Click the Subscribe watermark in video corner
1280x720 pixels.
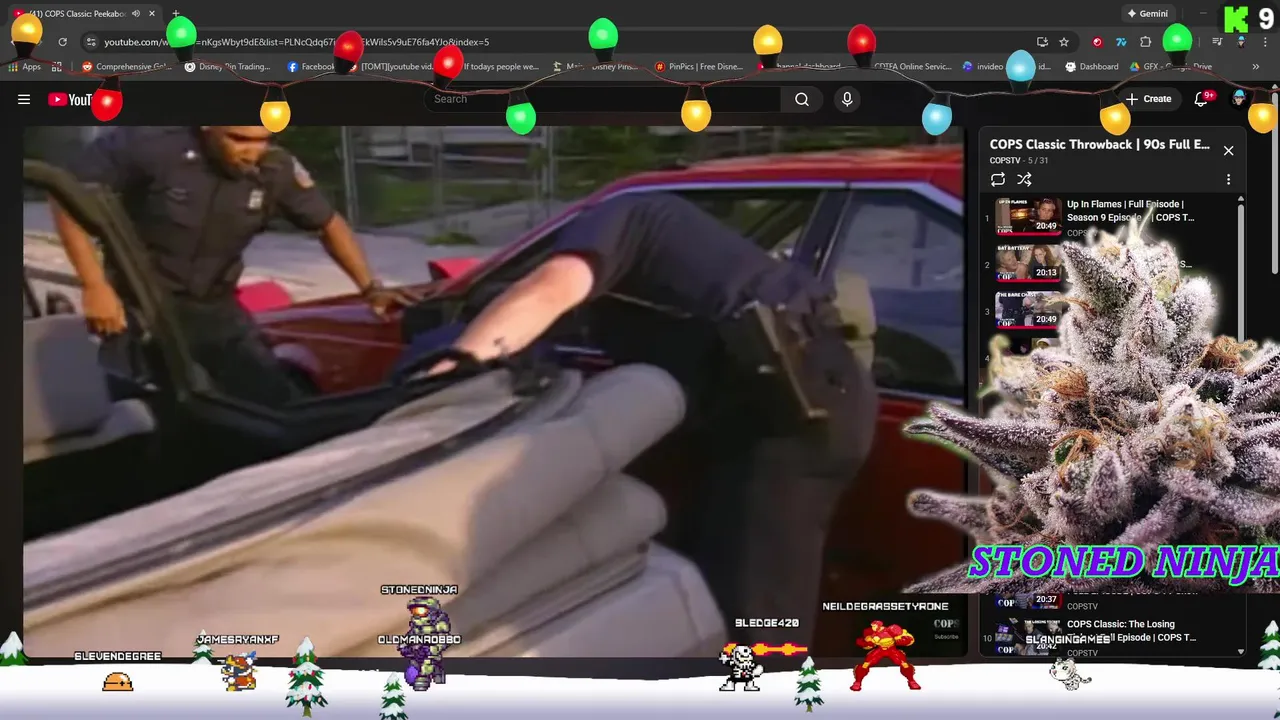(x=946, y=628)
